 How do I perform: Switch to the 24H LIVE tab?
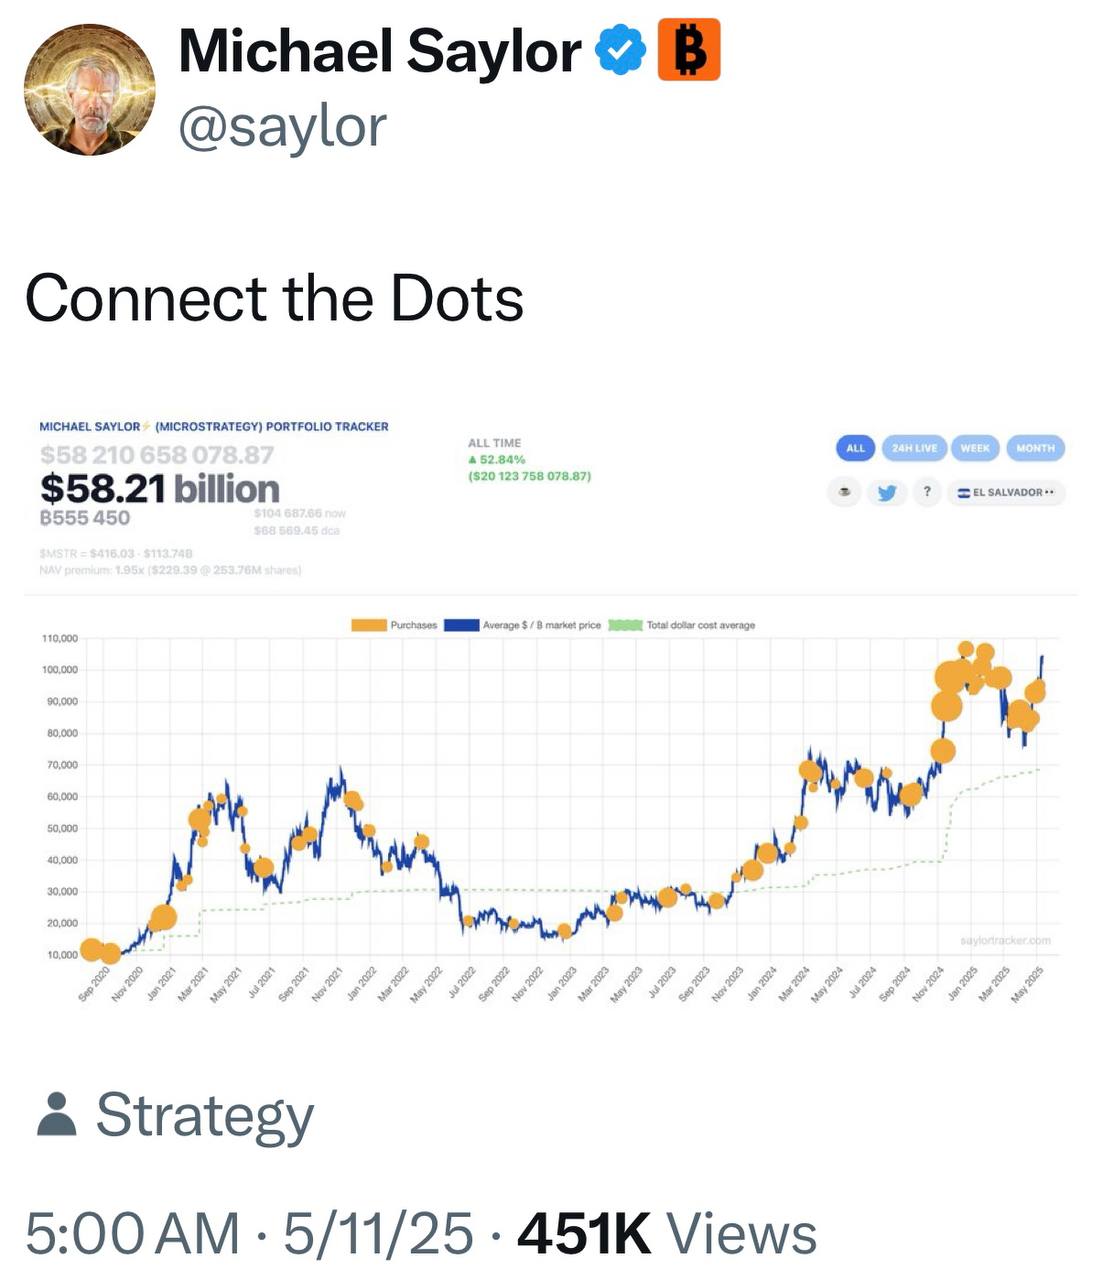(x=914, y=448)
